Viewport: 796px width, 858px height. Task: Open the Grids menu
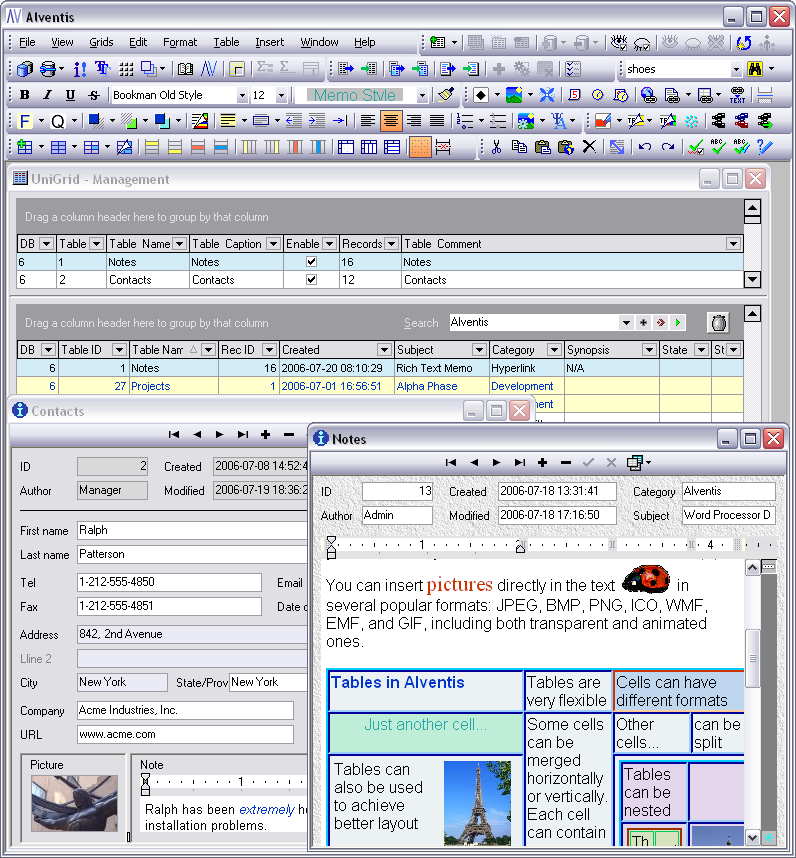point(101,42)
